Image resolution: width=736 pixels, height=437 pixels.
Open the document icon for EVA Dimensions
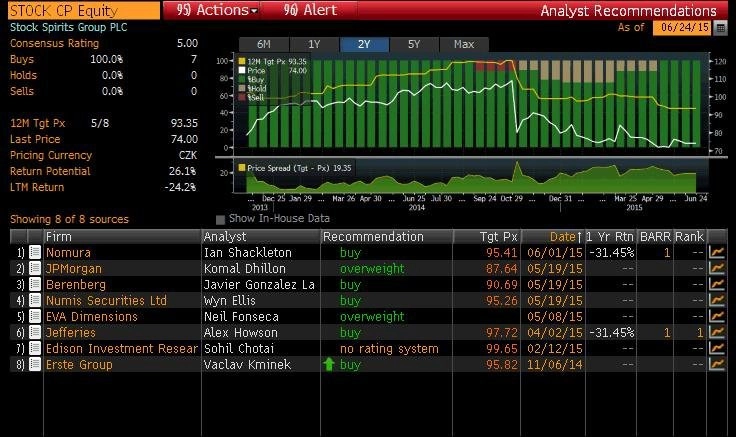(35, 316)
